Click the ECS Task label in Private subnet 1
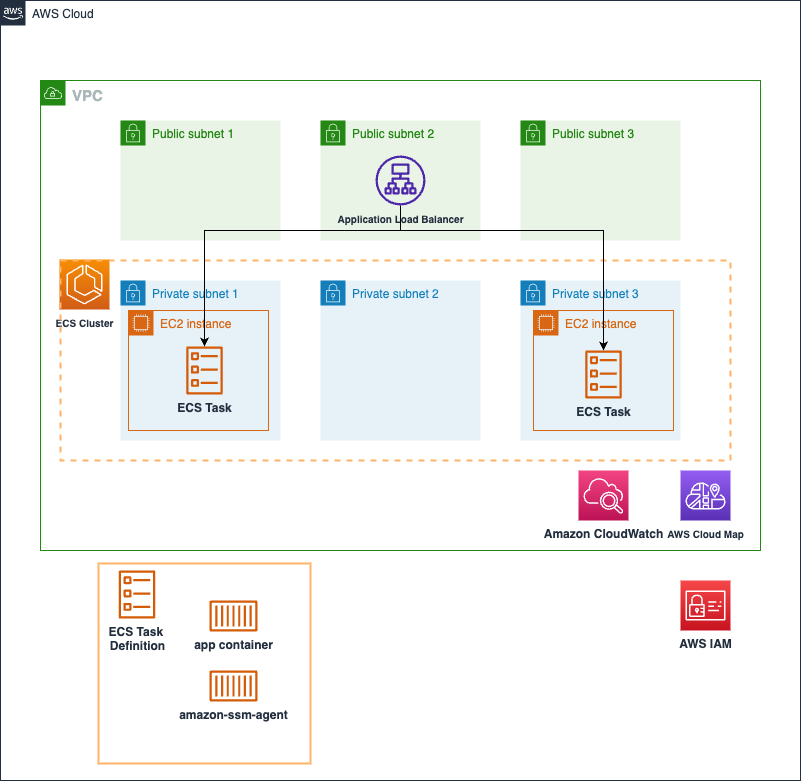This screenshot has height=782, width=801. pyautogui.click(x=204, y=408)
